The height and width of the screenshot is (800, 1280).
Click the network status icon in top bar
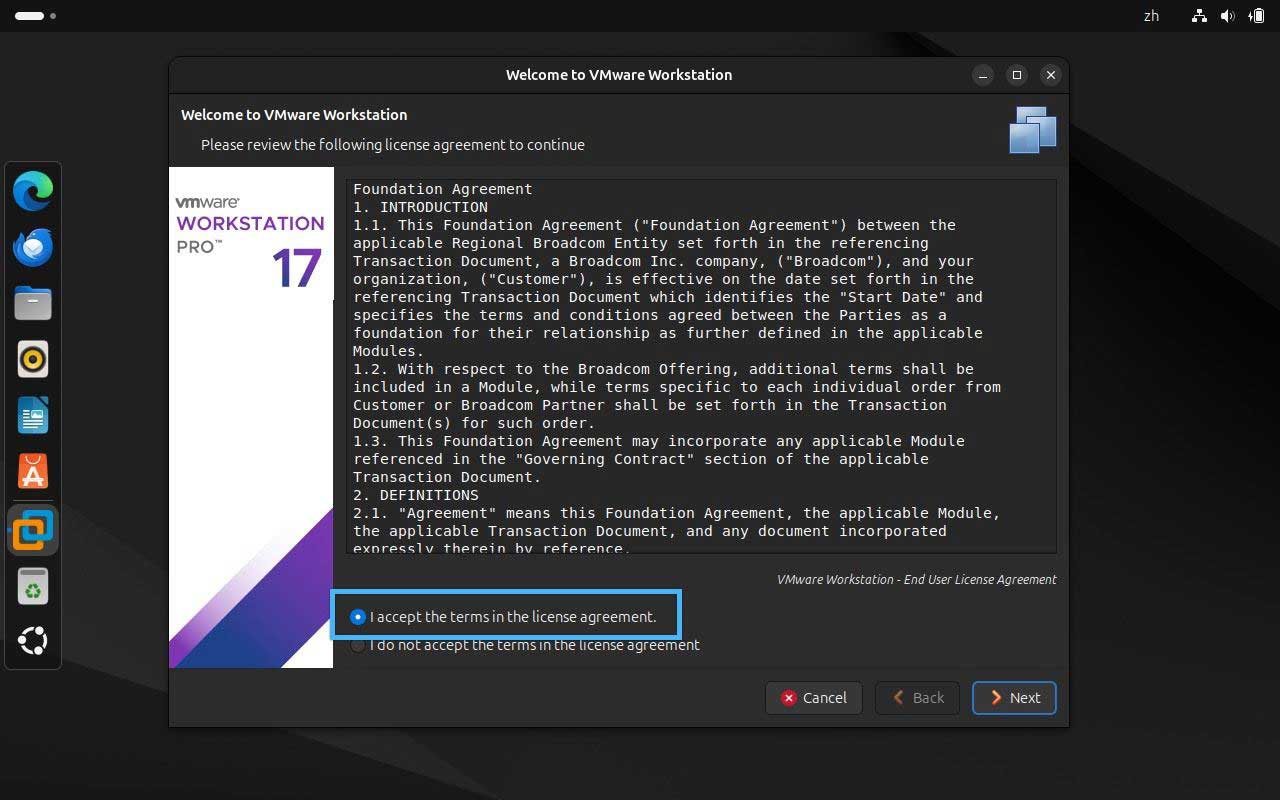click(x=1199, y=16)
